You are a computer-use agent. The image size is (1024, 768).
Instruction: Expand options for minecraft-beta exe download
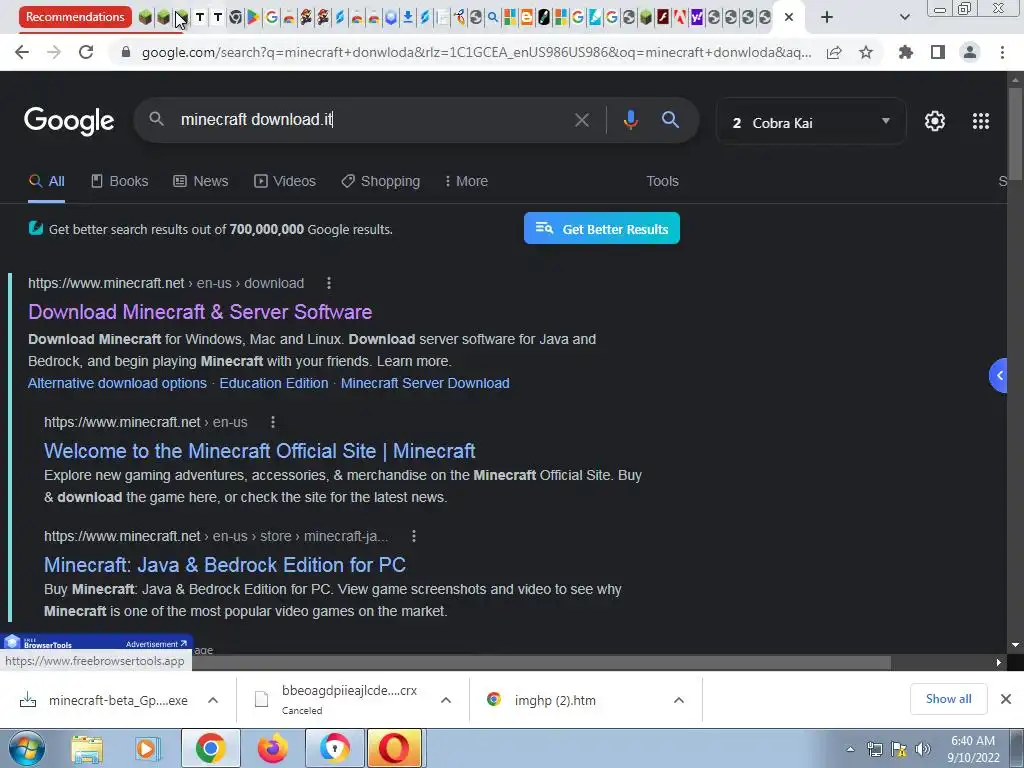(x=213, y=700)
